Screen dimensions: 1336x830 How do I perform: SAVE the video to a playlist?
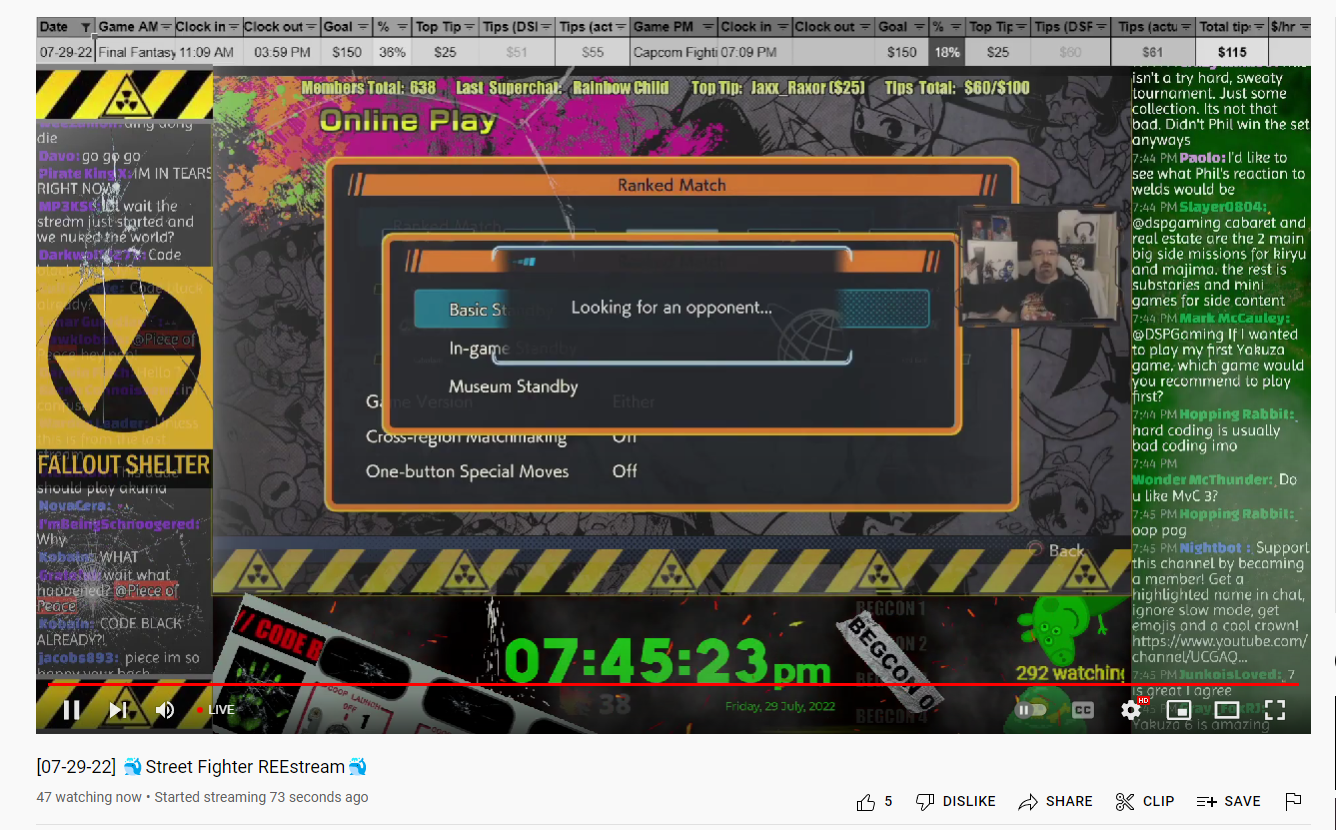click(1229, 801)
